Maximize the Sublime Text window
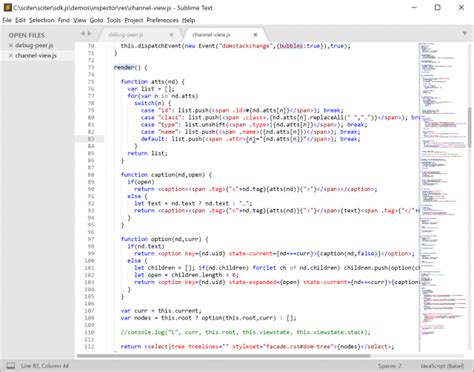The height and width of the screenshot is (372, 474). (438, 7)
